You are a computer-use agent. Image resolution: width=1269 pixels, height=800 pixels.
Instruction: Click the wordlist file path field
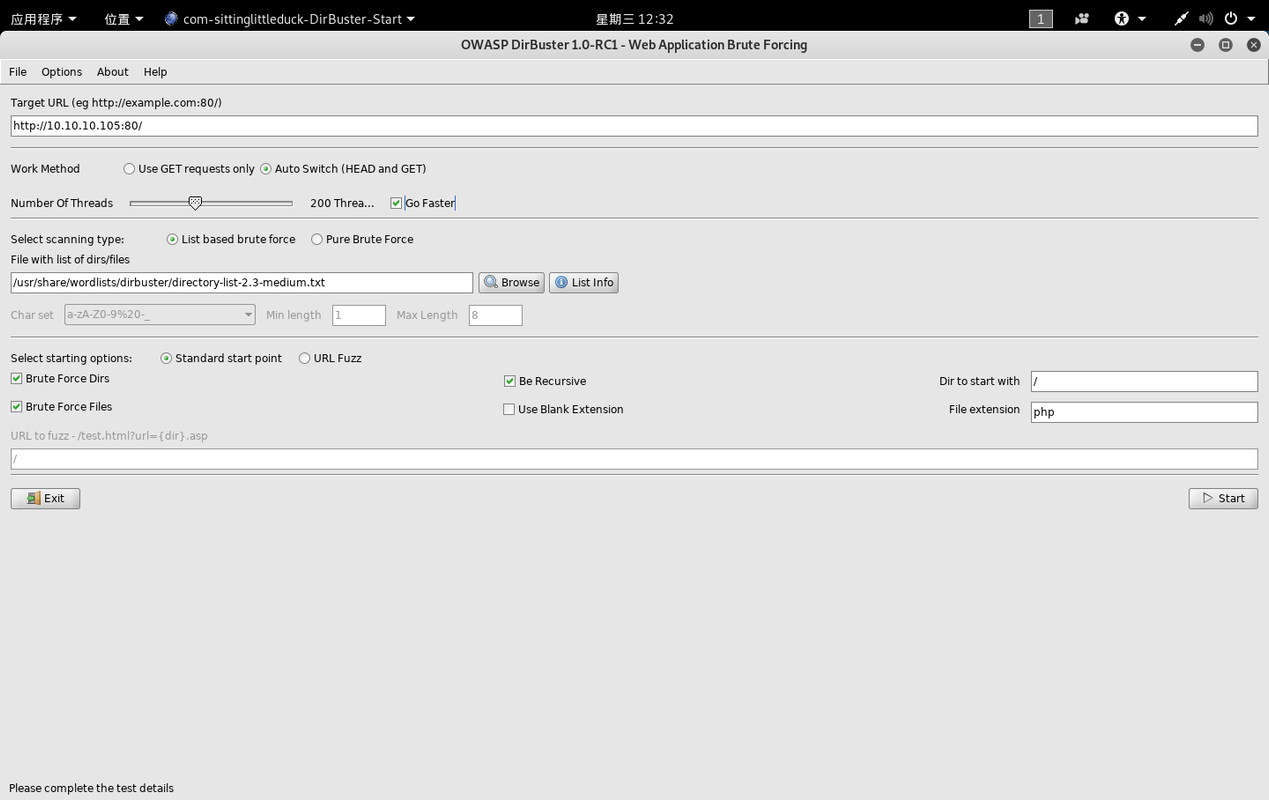pyautogui.click(x=241, y=283)
